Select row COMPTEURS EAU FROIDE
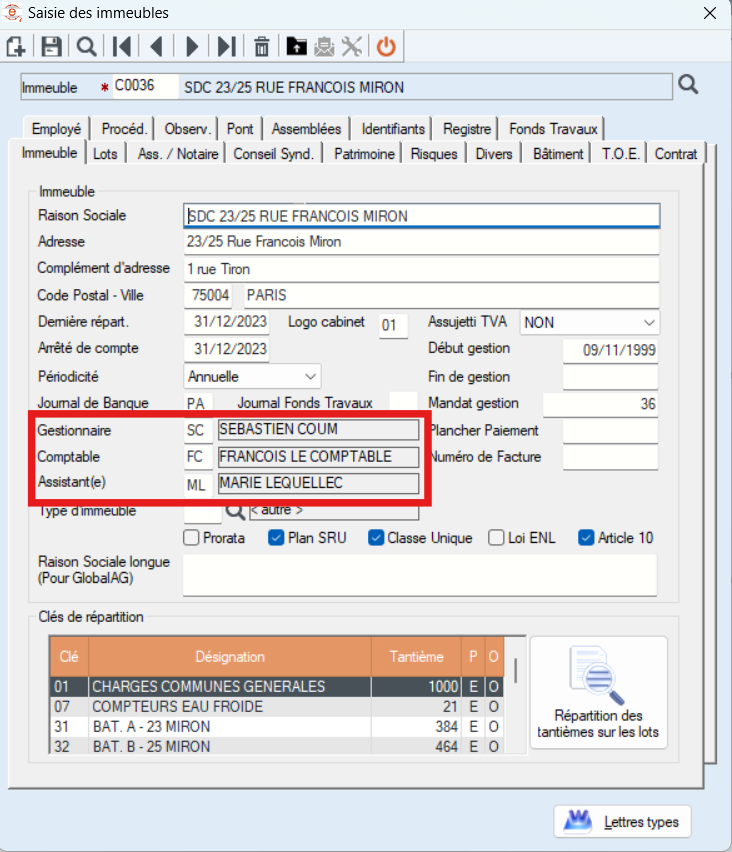Image resolution: width=732 pixels, height=852 pixels. click(x=277, y=706)
